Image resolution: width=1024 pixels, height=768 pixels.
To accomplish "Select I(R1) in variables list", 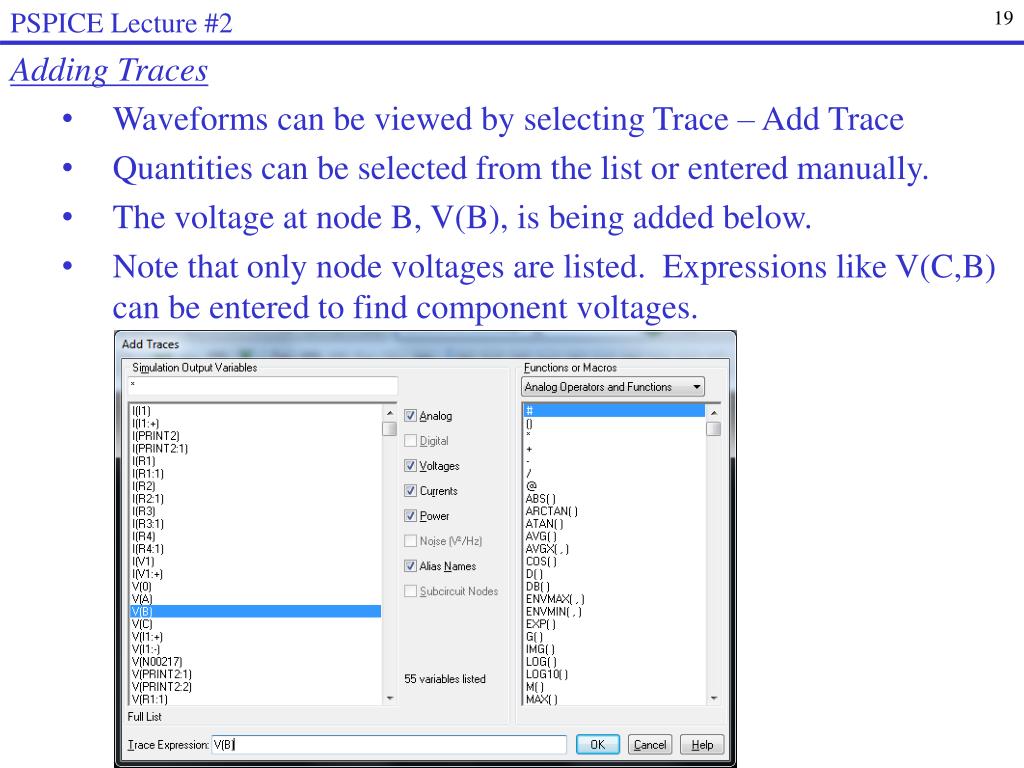I will 144,461.
